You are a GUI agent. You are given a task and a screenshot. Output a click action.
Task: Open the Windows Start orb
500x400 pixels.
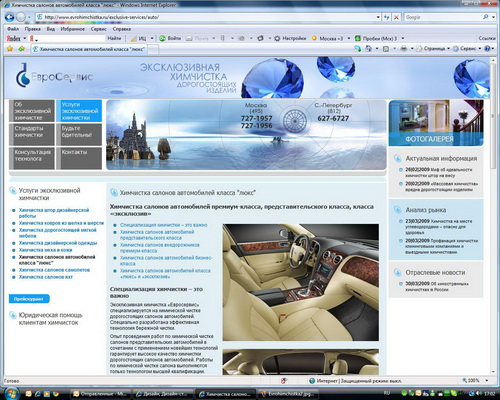click(11, 393)
